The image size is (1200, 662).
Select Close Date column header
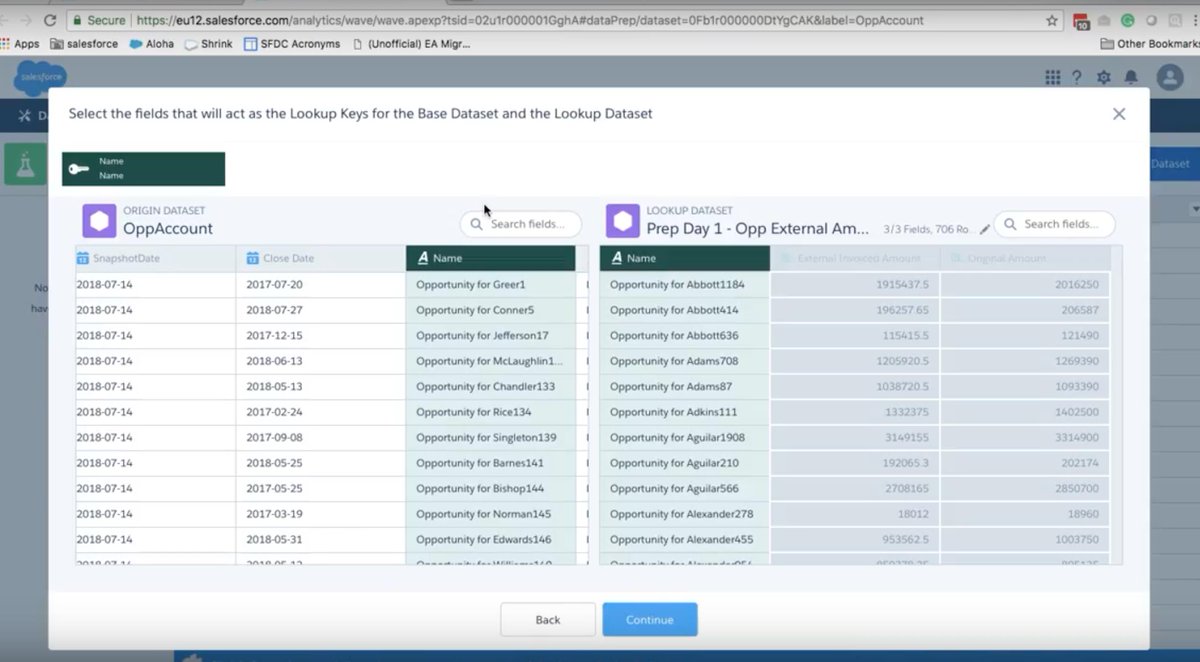(321, 258)
